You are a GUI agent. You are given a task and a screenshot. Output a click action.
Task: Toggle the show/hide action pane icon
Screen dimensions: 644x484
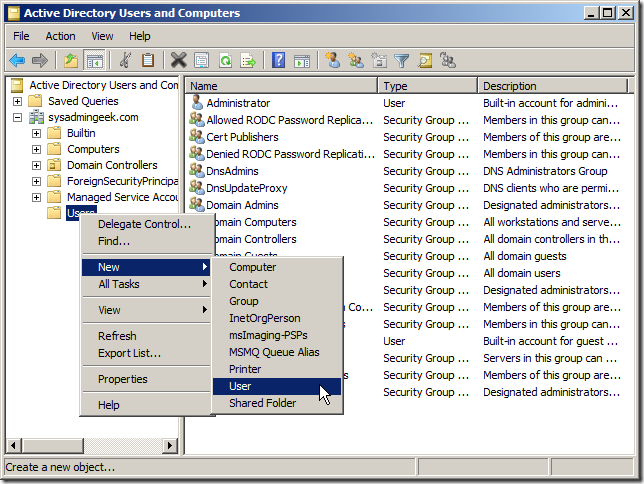click(x=302, y=61)
